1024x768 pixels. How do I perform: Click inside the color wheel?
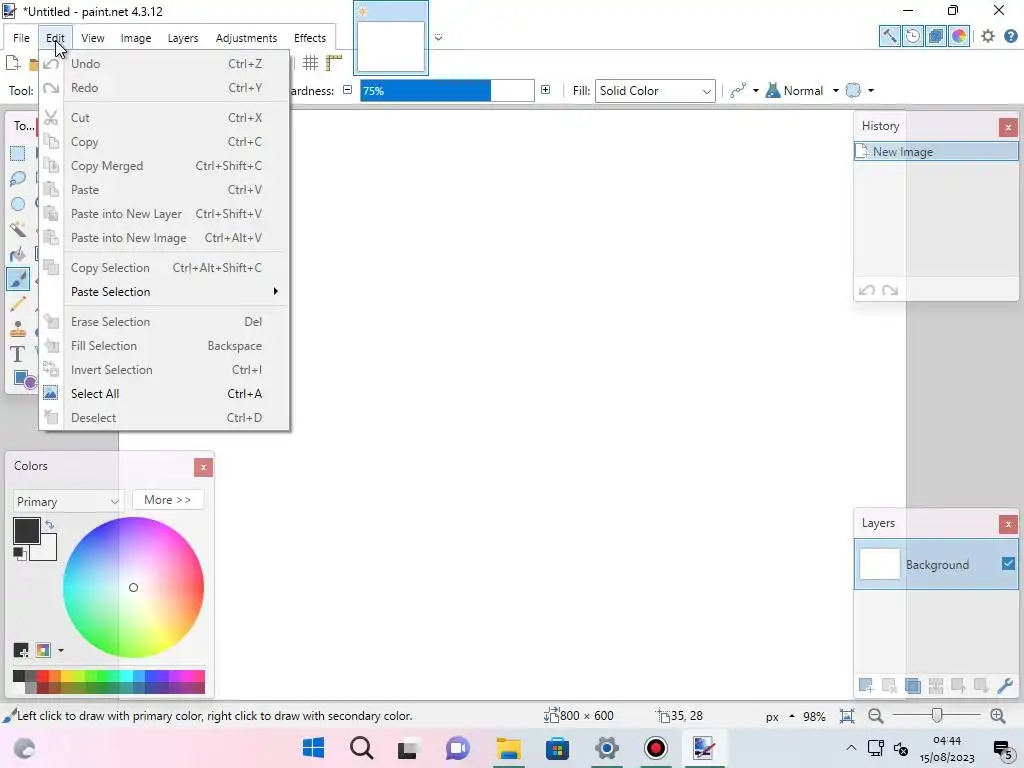[x=133, y=587]
